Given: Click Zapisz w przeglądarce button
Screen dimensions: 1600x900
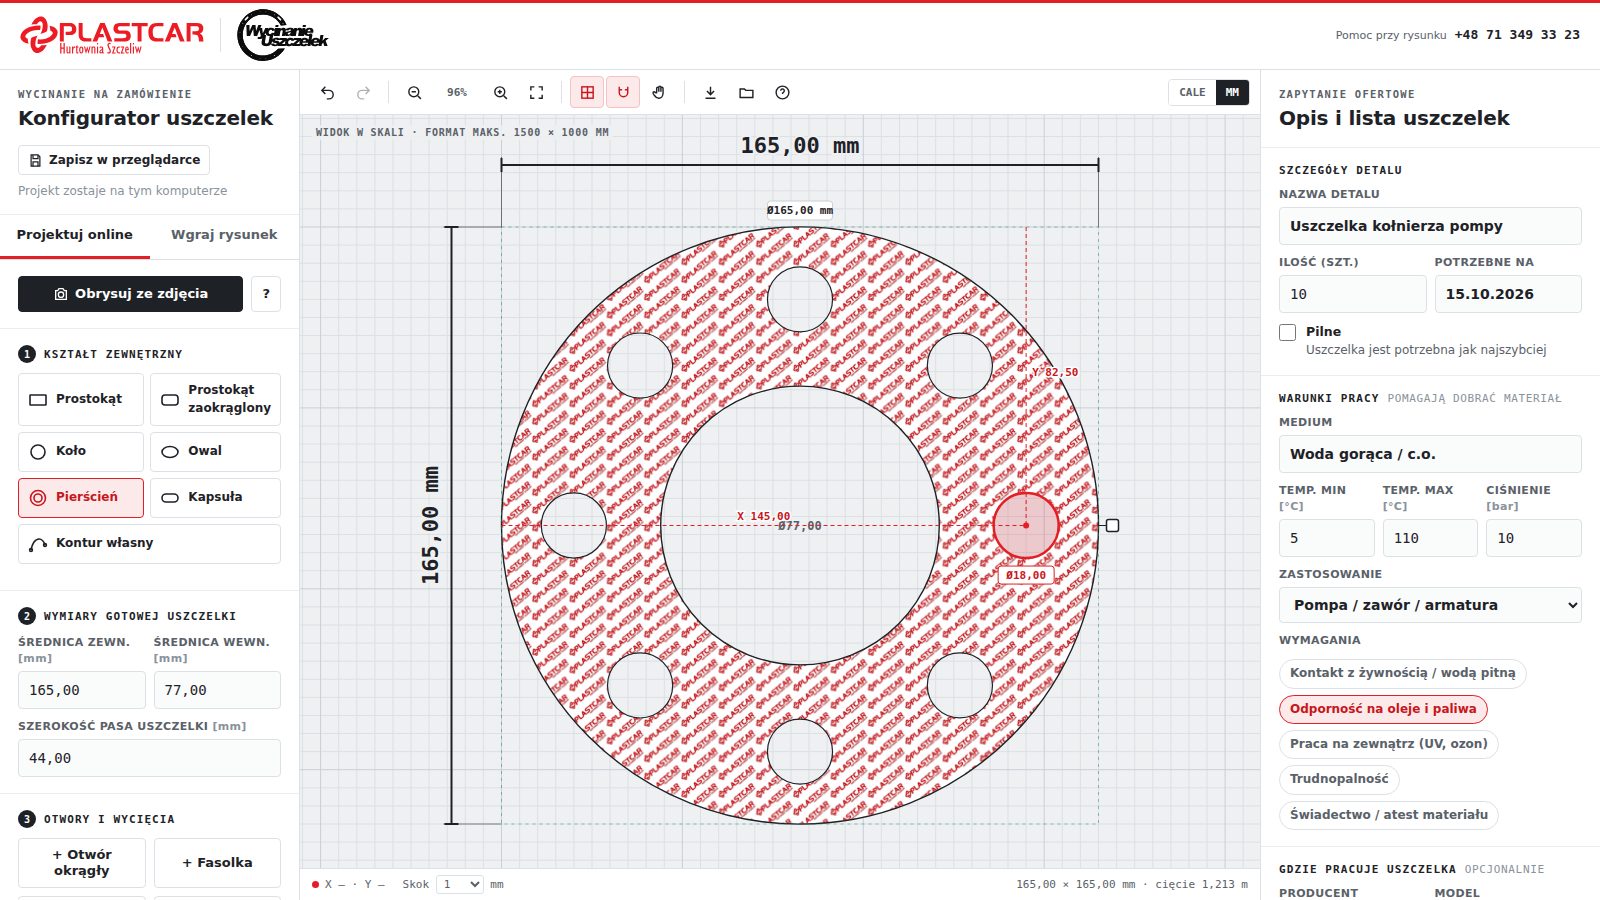Looking at the screenshot, I should coord(114,160).
